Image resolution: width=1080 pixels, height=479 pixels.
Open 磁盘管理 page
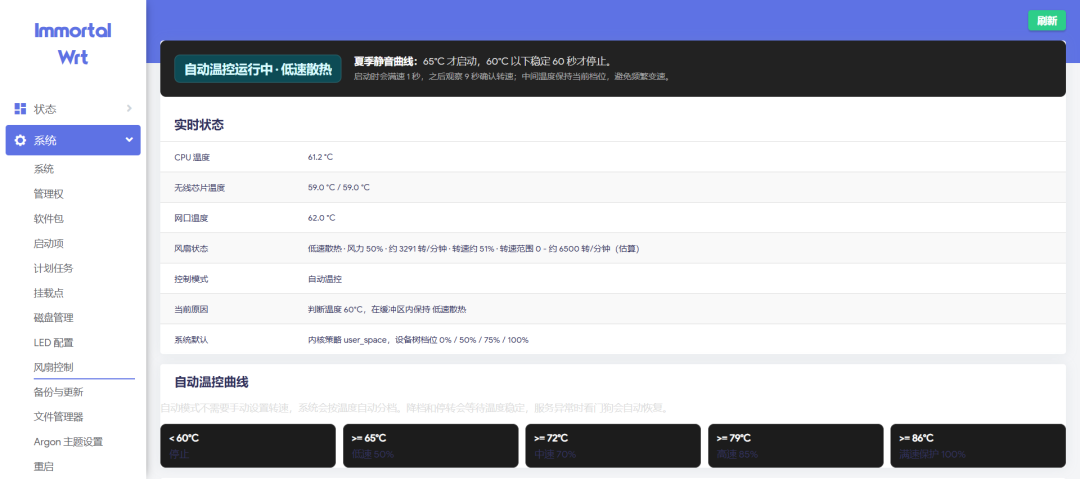click(x=53, y=318)
